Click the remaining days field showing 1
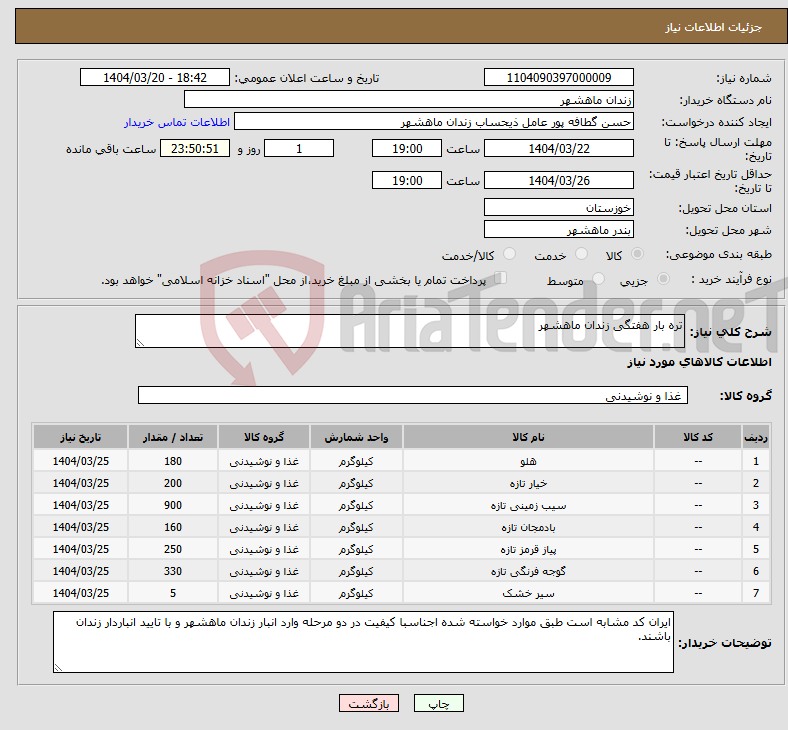 (299, 149)
